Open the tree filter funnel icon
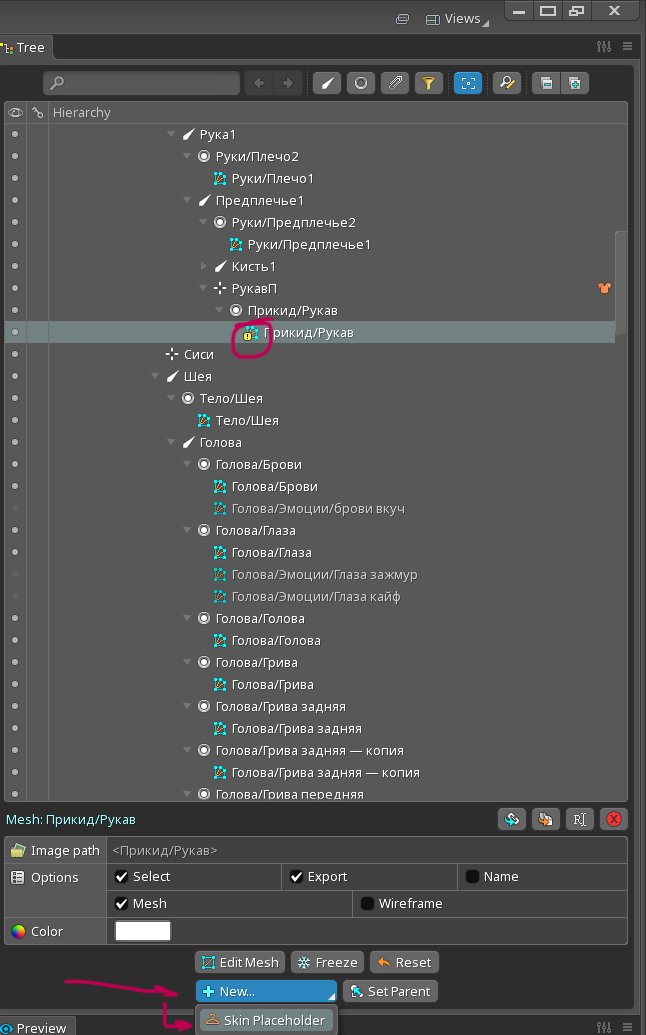The width and height of the screenshot is (646, 1035). 429,83
